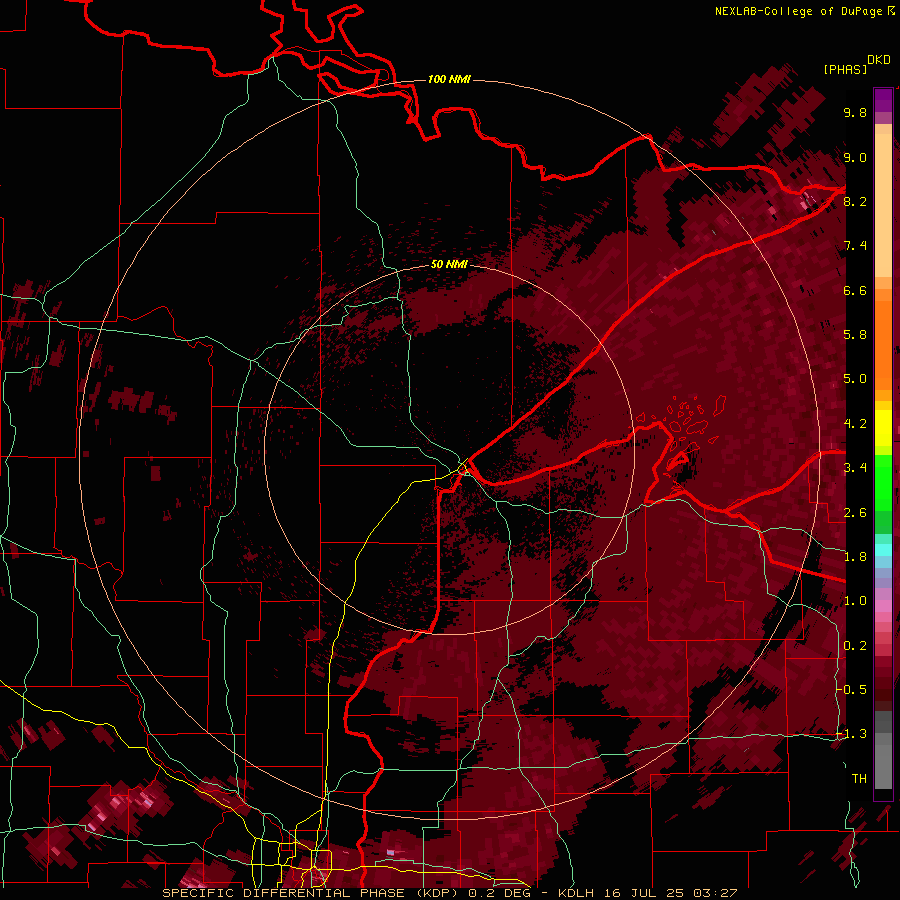Click the 0.2 scale value

coord(855,646)
